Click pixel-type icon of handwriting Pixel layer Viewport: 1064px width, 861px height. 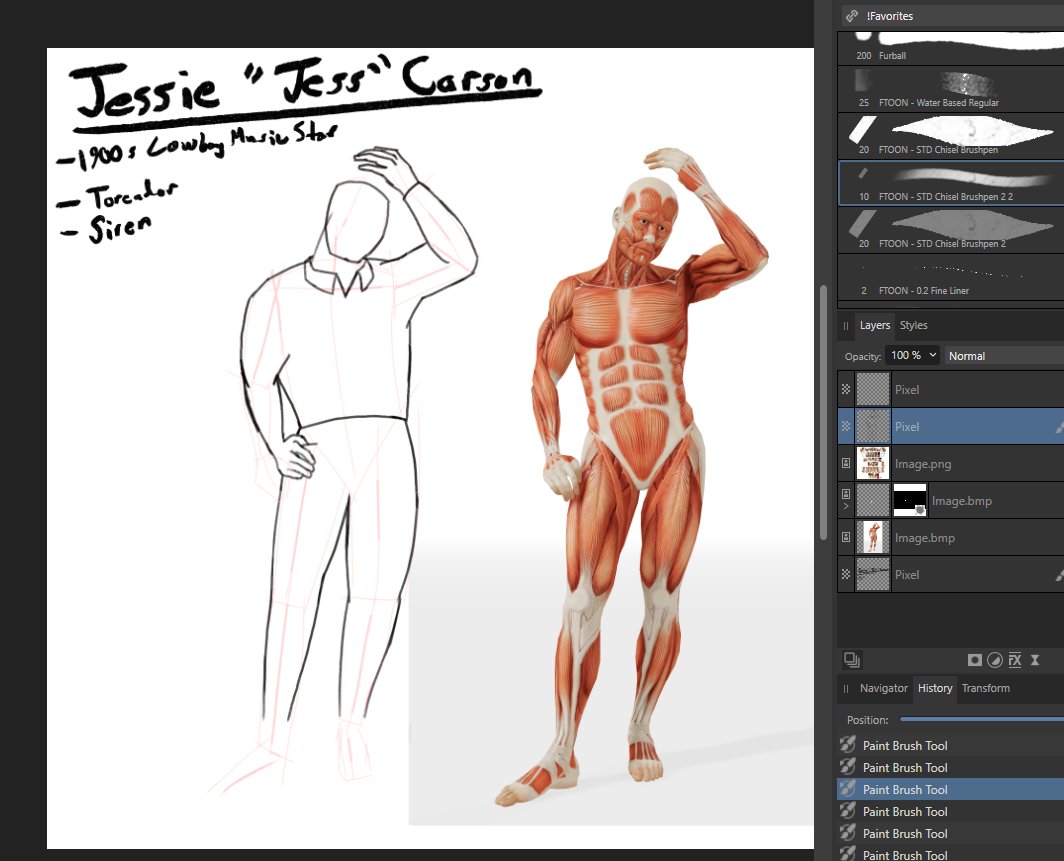point(846,574)
